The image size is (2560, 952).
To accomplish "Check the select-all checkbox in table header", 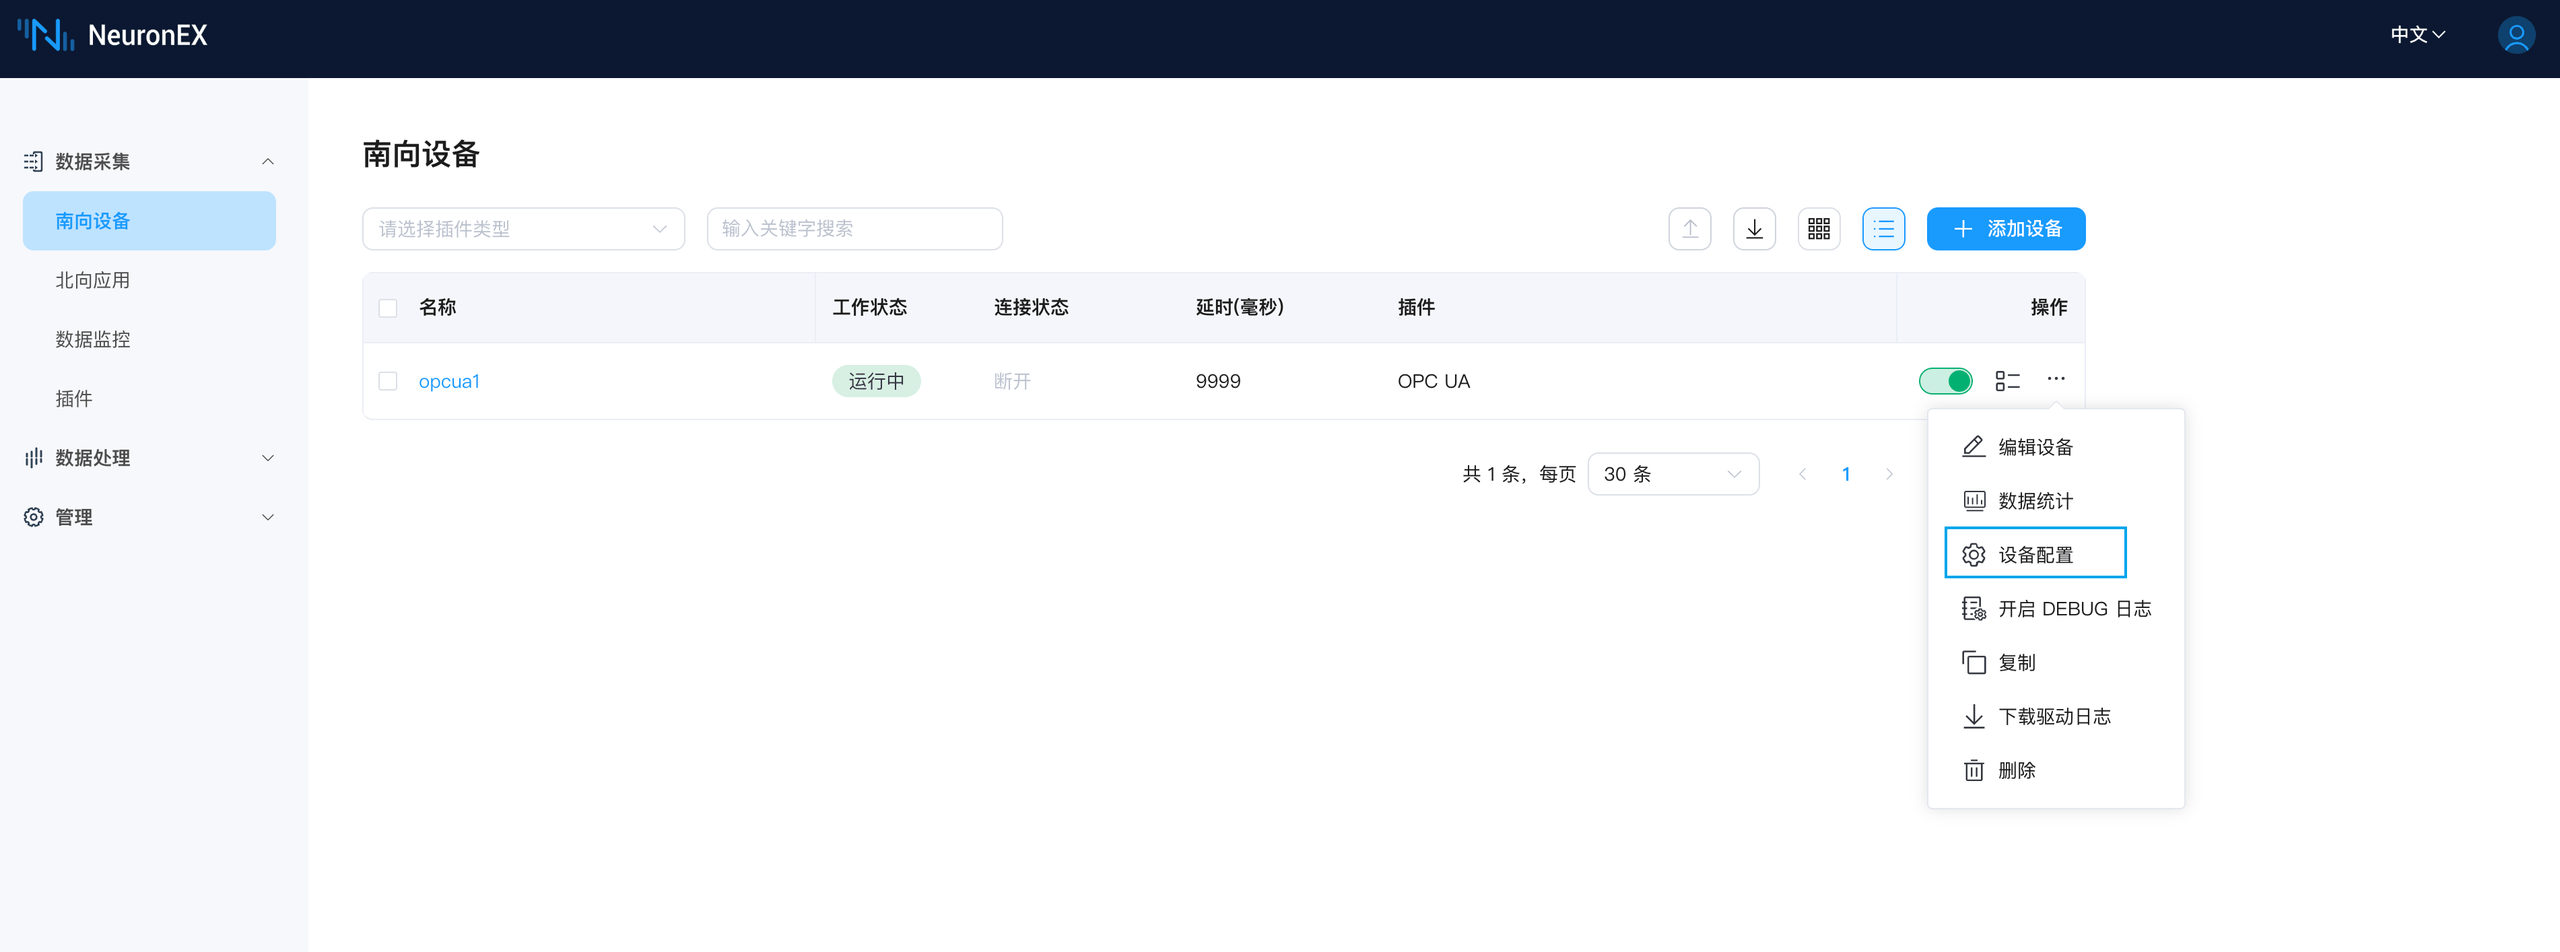I will (388, 308).
